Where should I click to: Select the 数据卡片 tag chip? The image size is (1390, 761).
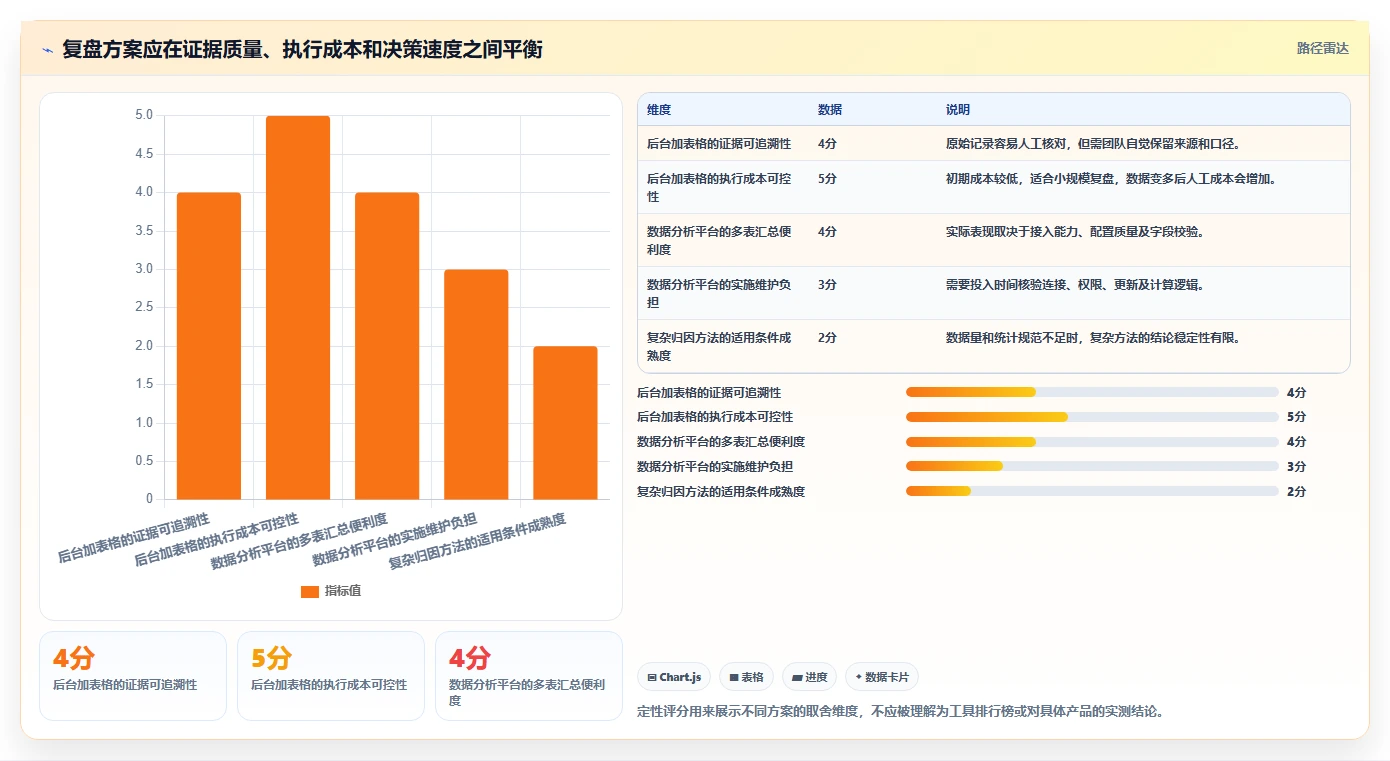(x=882, y=677)
